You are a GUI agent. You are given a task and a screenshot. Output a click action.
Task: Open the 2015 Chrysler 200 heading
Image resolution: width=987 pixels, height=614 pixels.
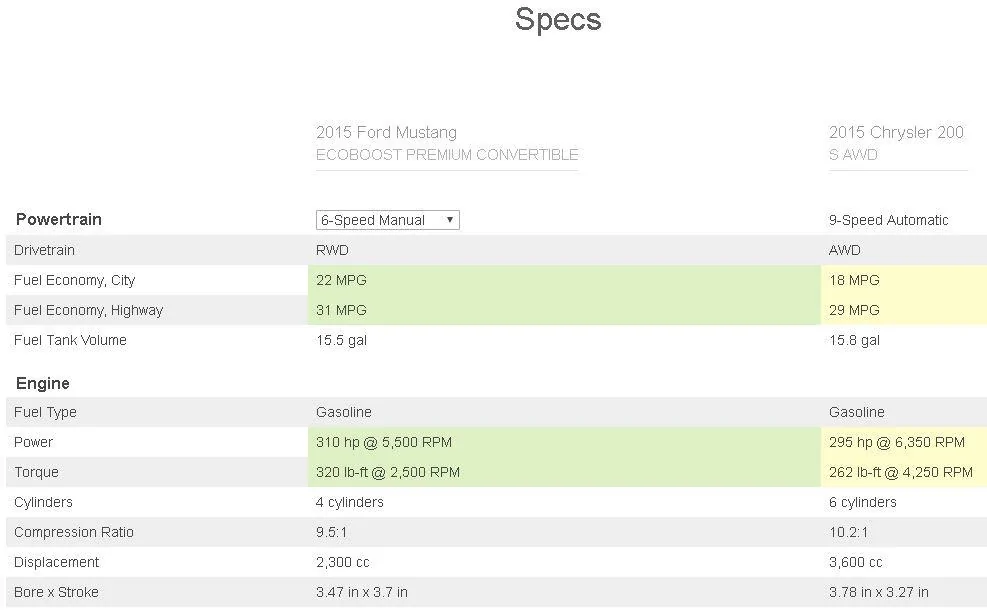(x=896, y=132)
